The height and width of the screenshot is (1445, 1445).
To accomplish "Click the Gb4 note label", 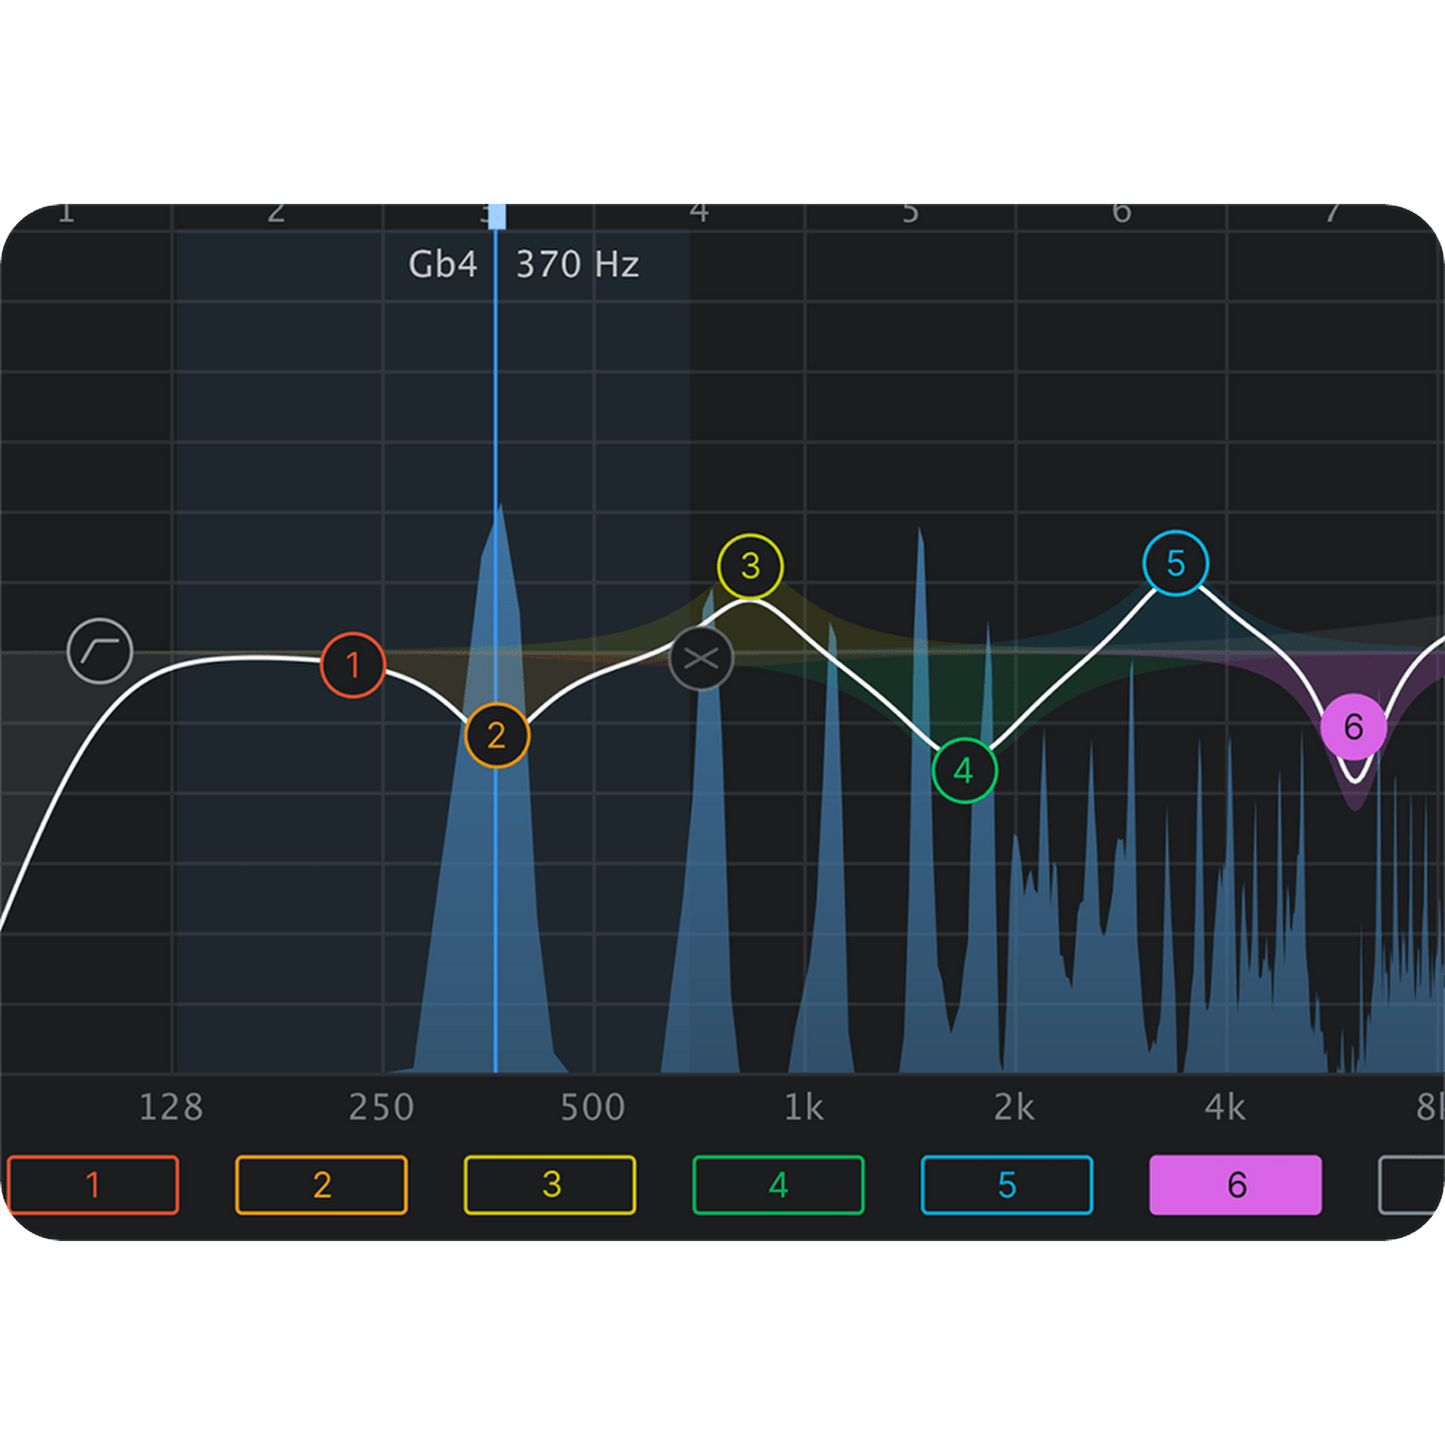I will [x=443, y=264].
